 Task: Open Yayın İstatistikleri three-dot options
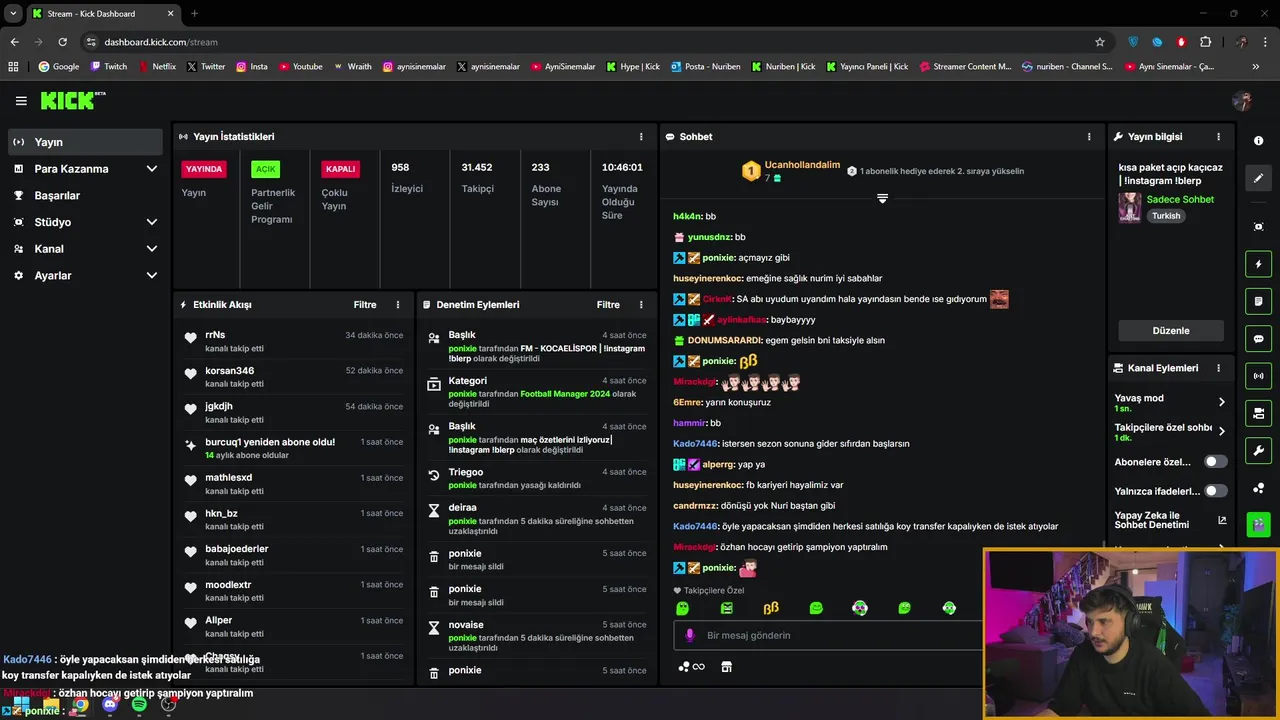coord(641,137)
